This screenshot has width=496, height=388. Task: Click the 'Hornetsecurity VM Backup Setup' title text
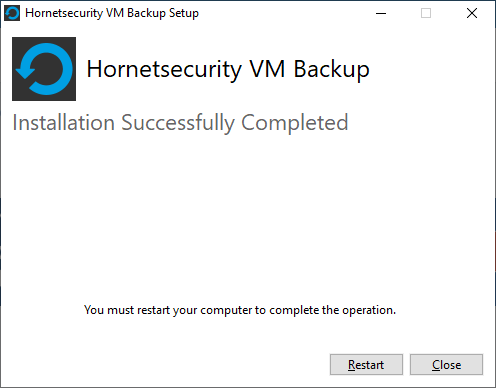tap(112, 13)
